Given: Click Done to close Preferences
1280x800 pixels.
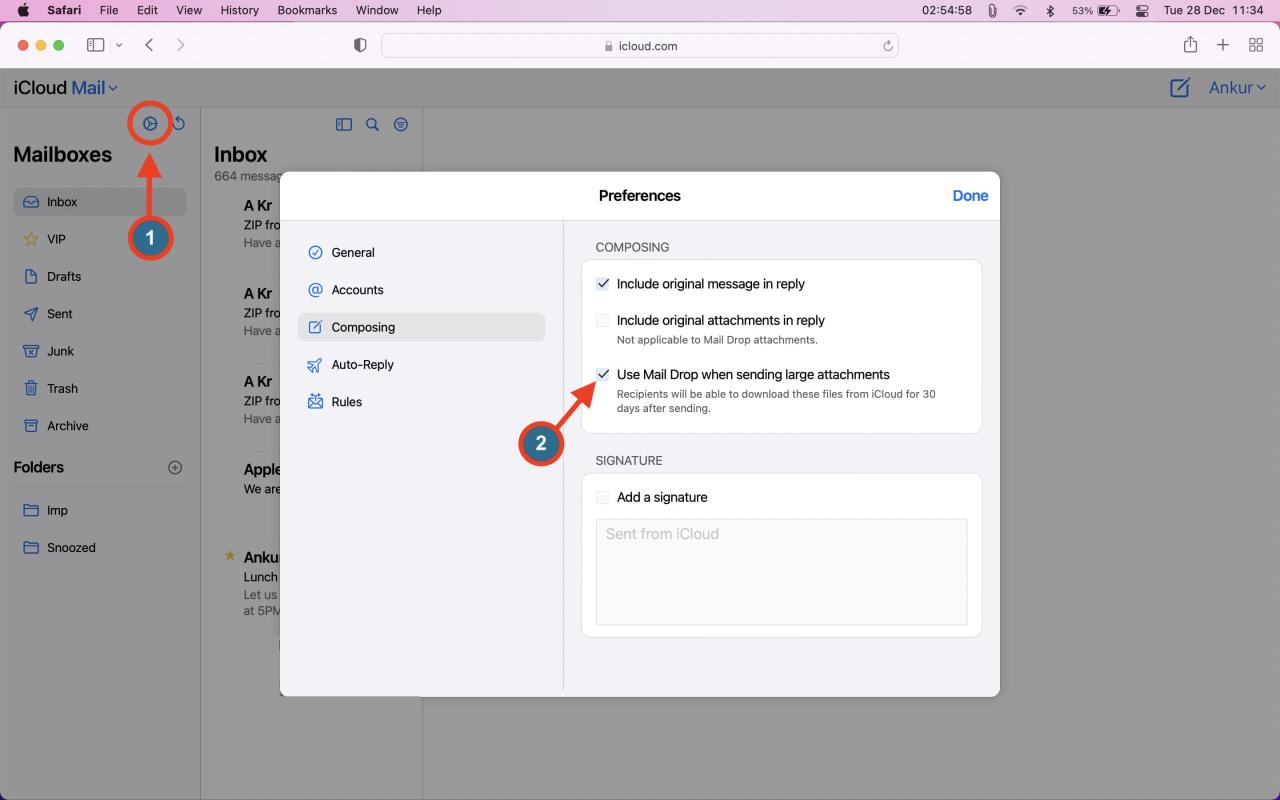Looking at the screenshot, I should click(970, 196).
